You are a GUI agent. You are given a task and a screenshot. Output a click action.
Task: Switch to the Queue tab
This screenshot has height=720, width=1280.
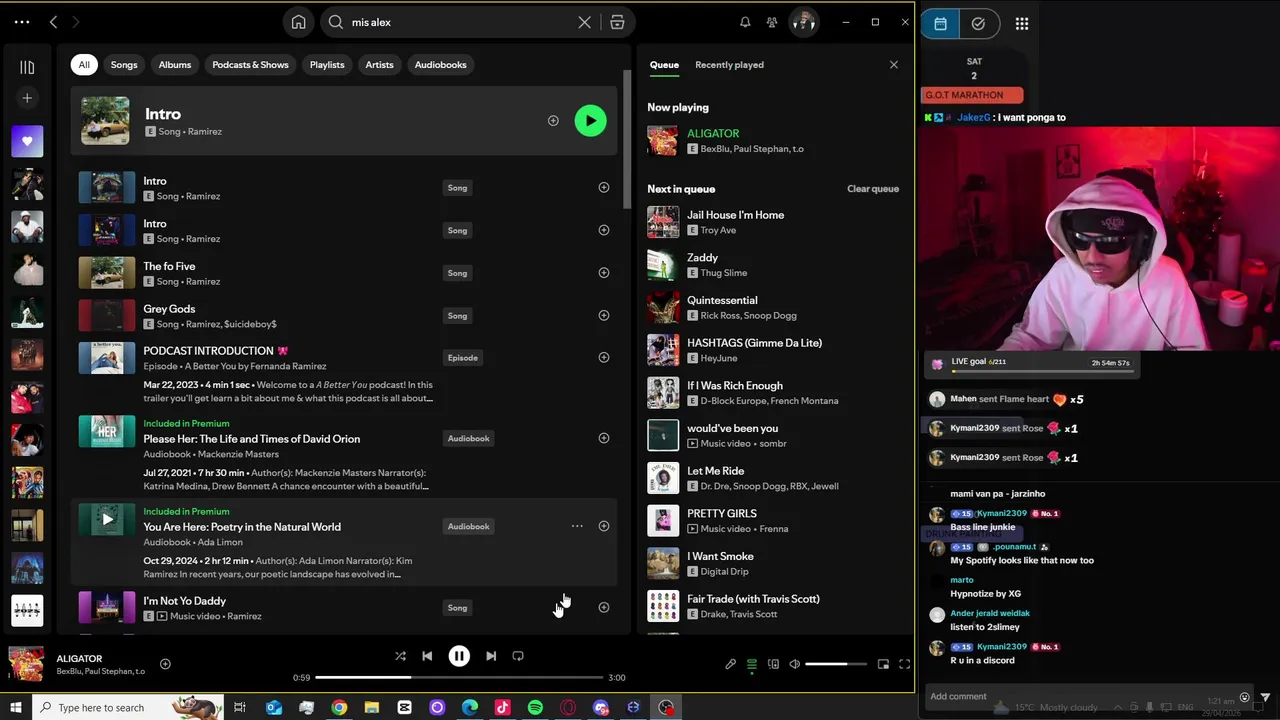point(664,65)
